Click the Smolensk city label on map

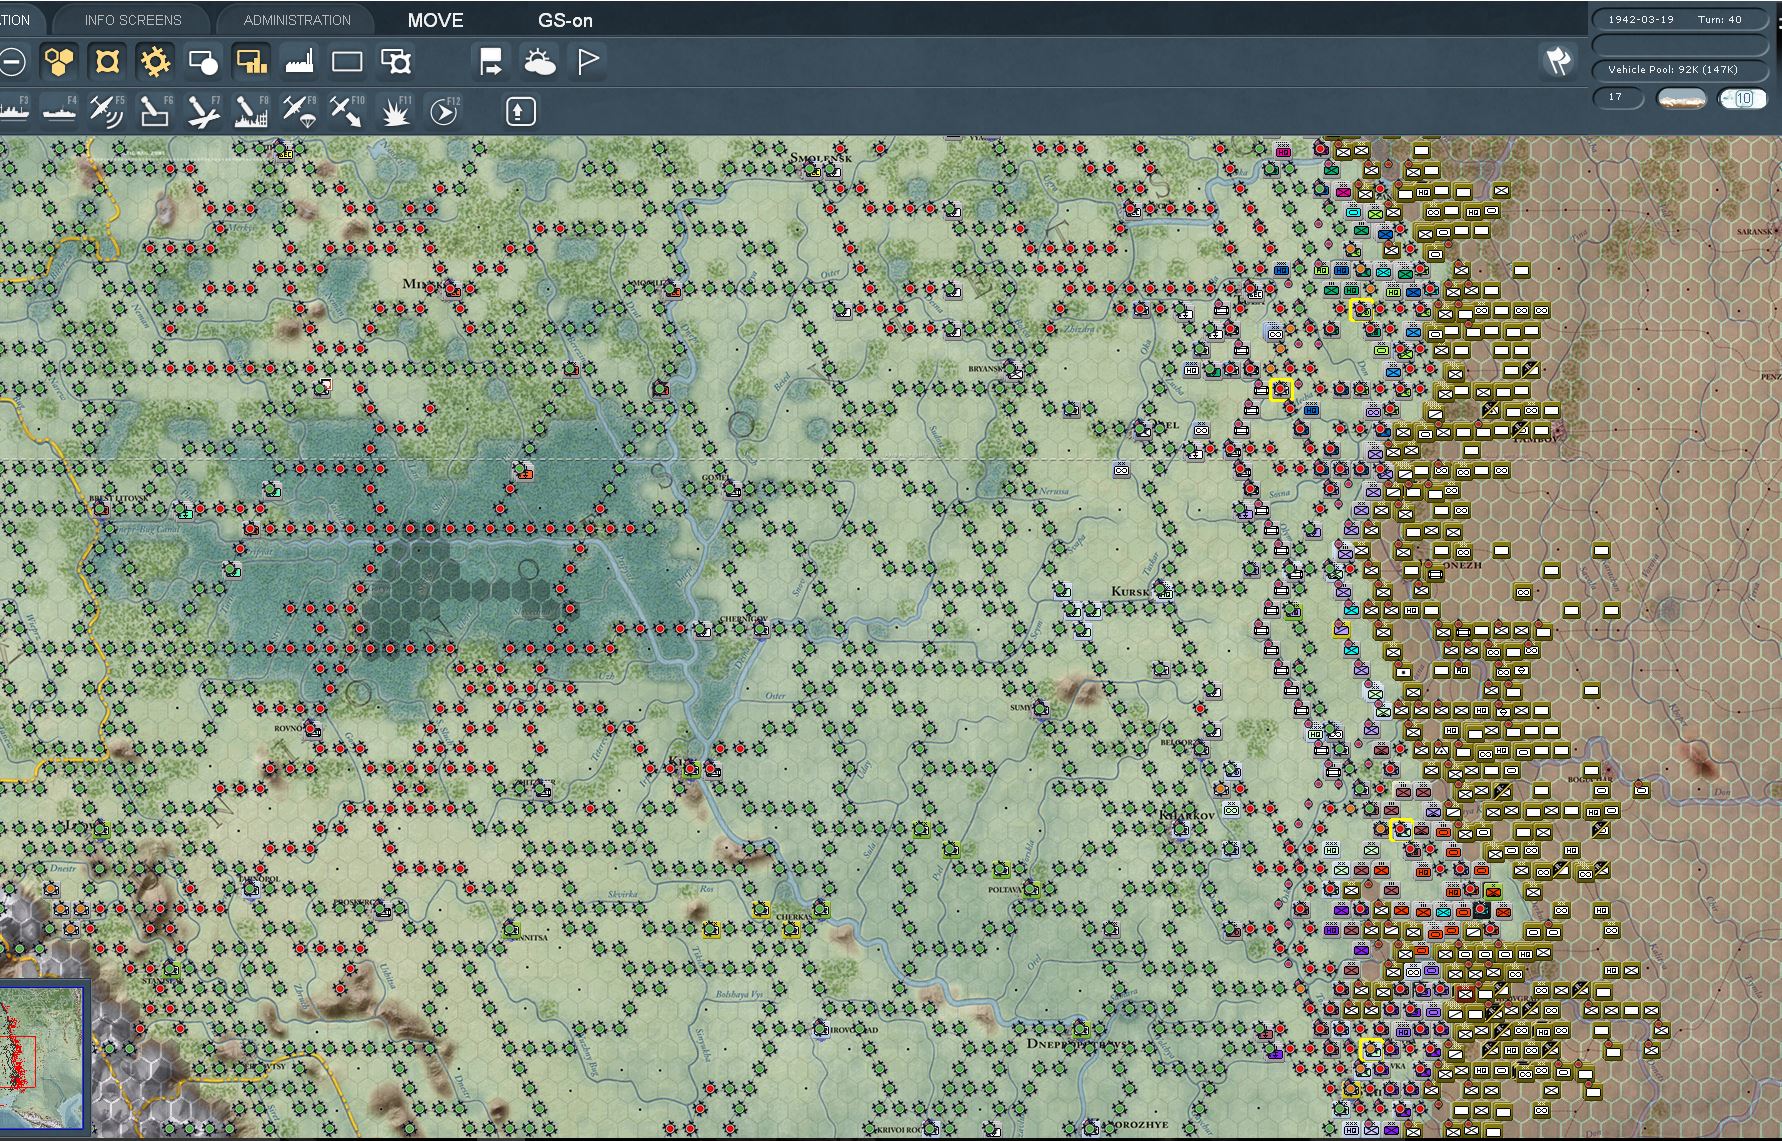[x=821, y=158]
